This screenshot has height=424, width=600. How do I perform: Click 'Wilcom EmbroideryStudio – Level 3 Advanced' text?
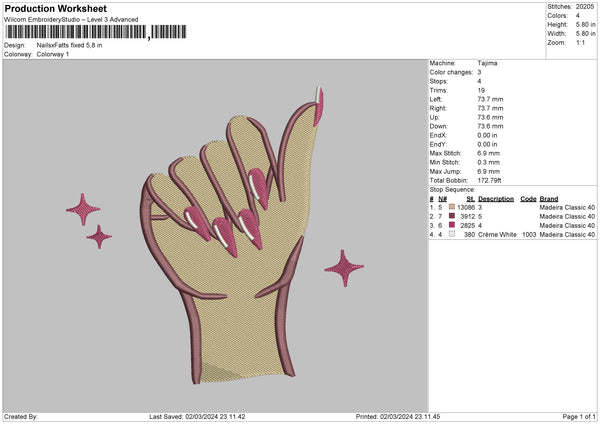pos(71,20)
